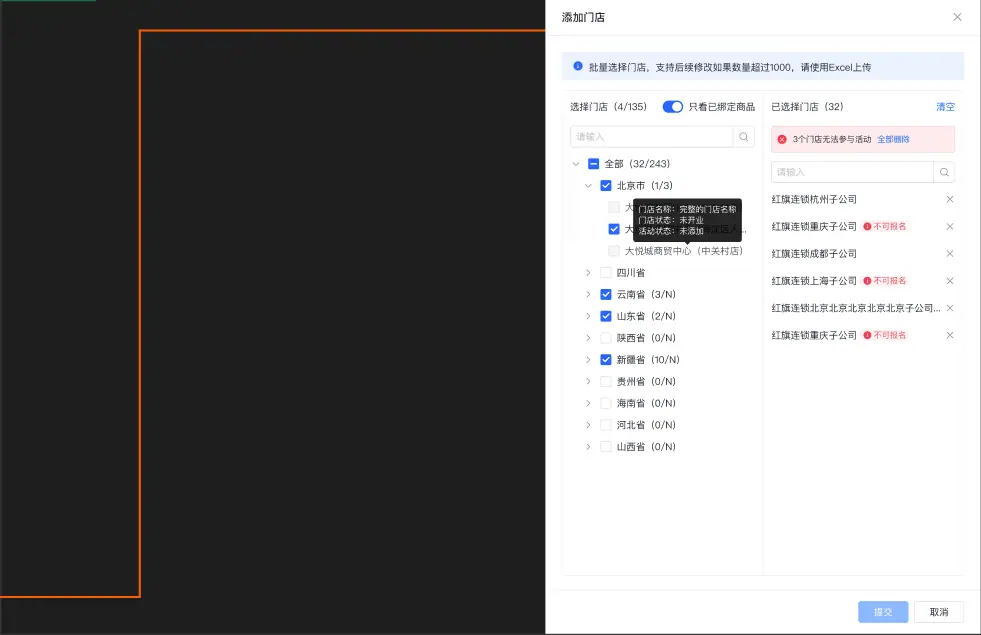Expand the 新疆省 node

pos(588,360)
